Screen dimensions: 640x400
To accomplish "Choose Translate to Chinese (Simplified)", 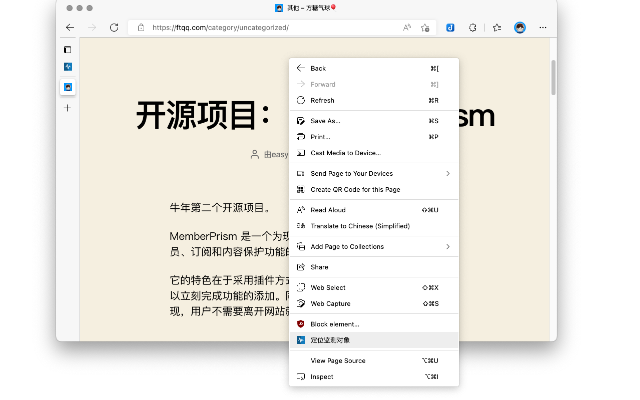I will (x=360, y=225).
